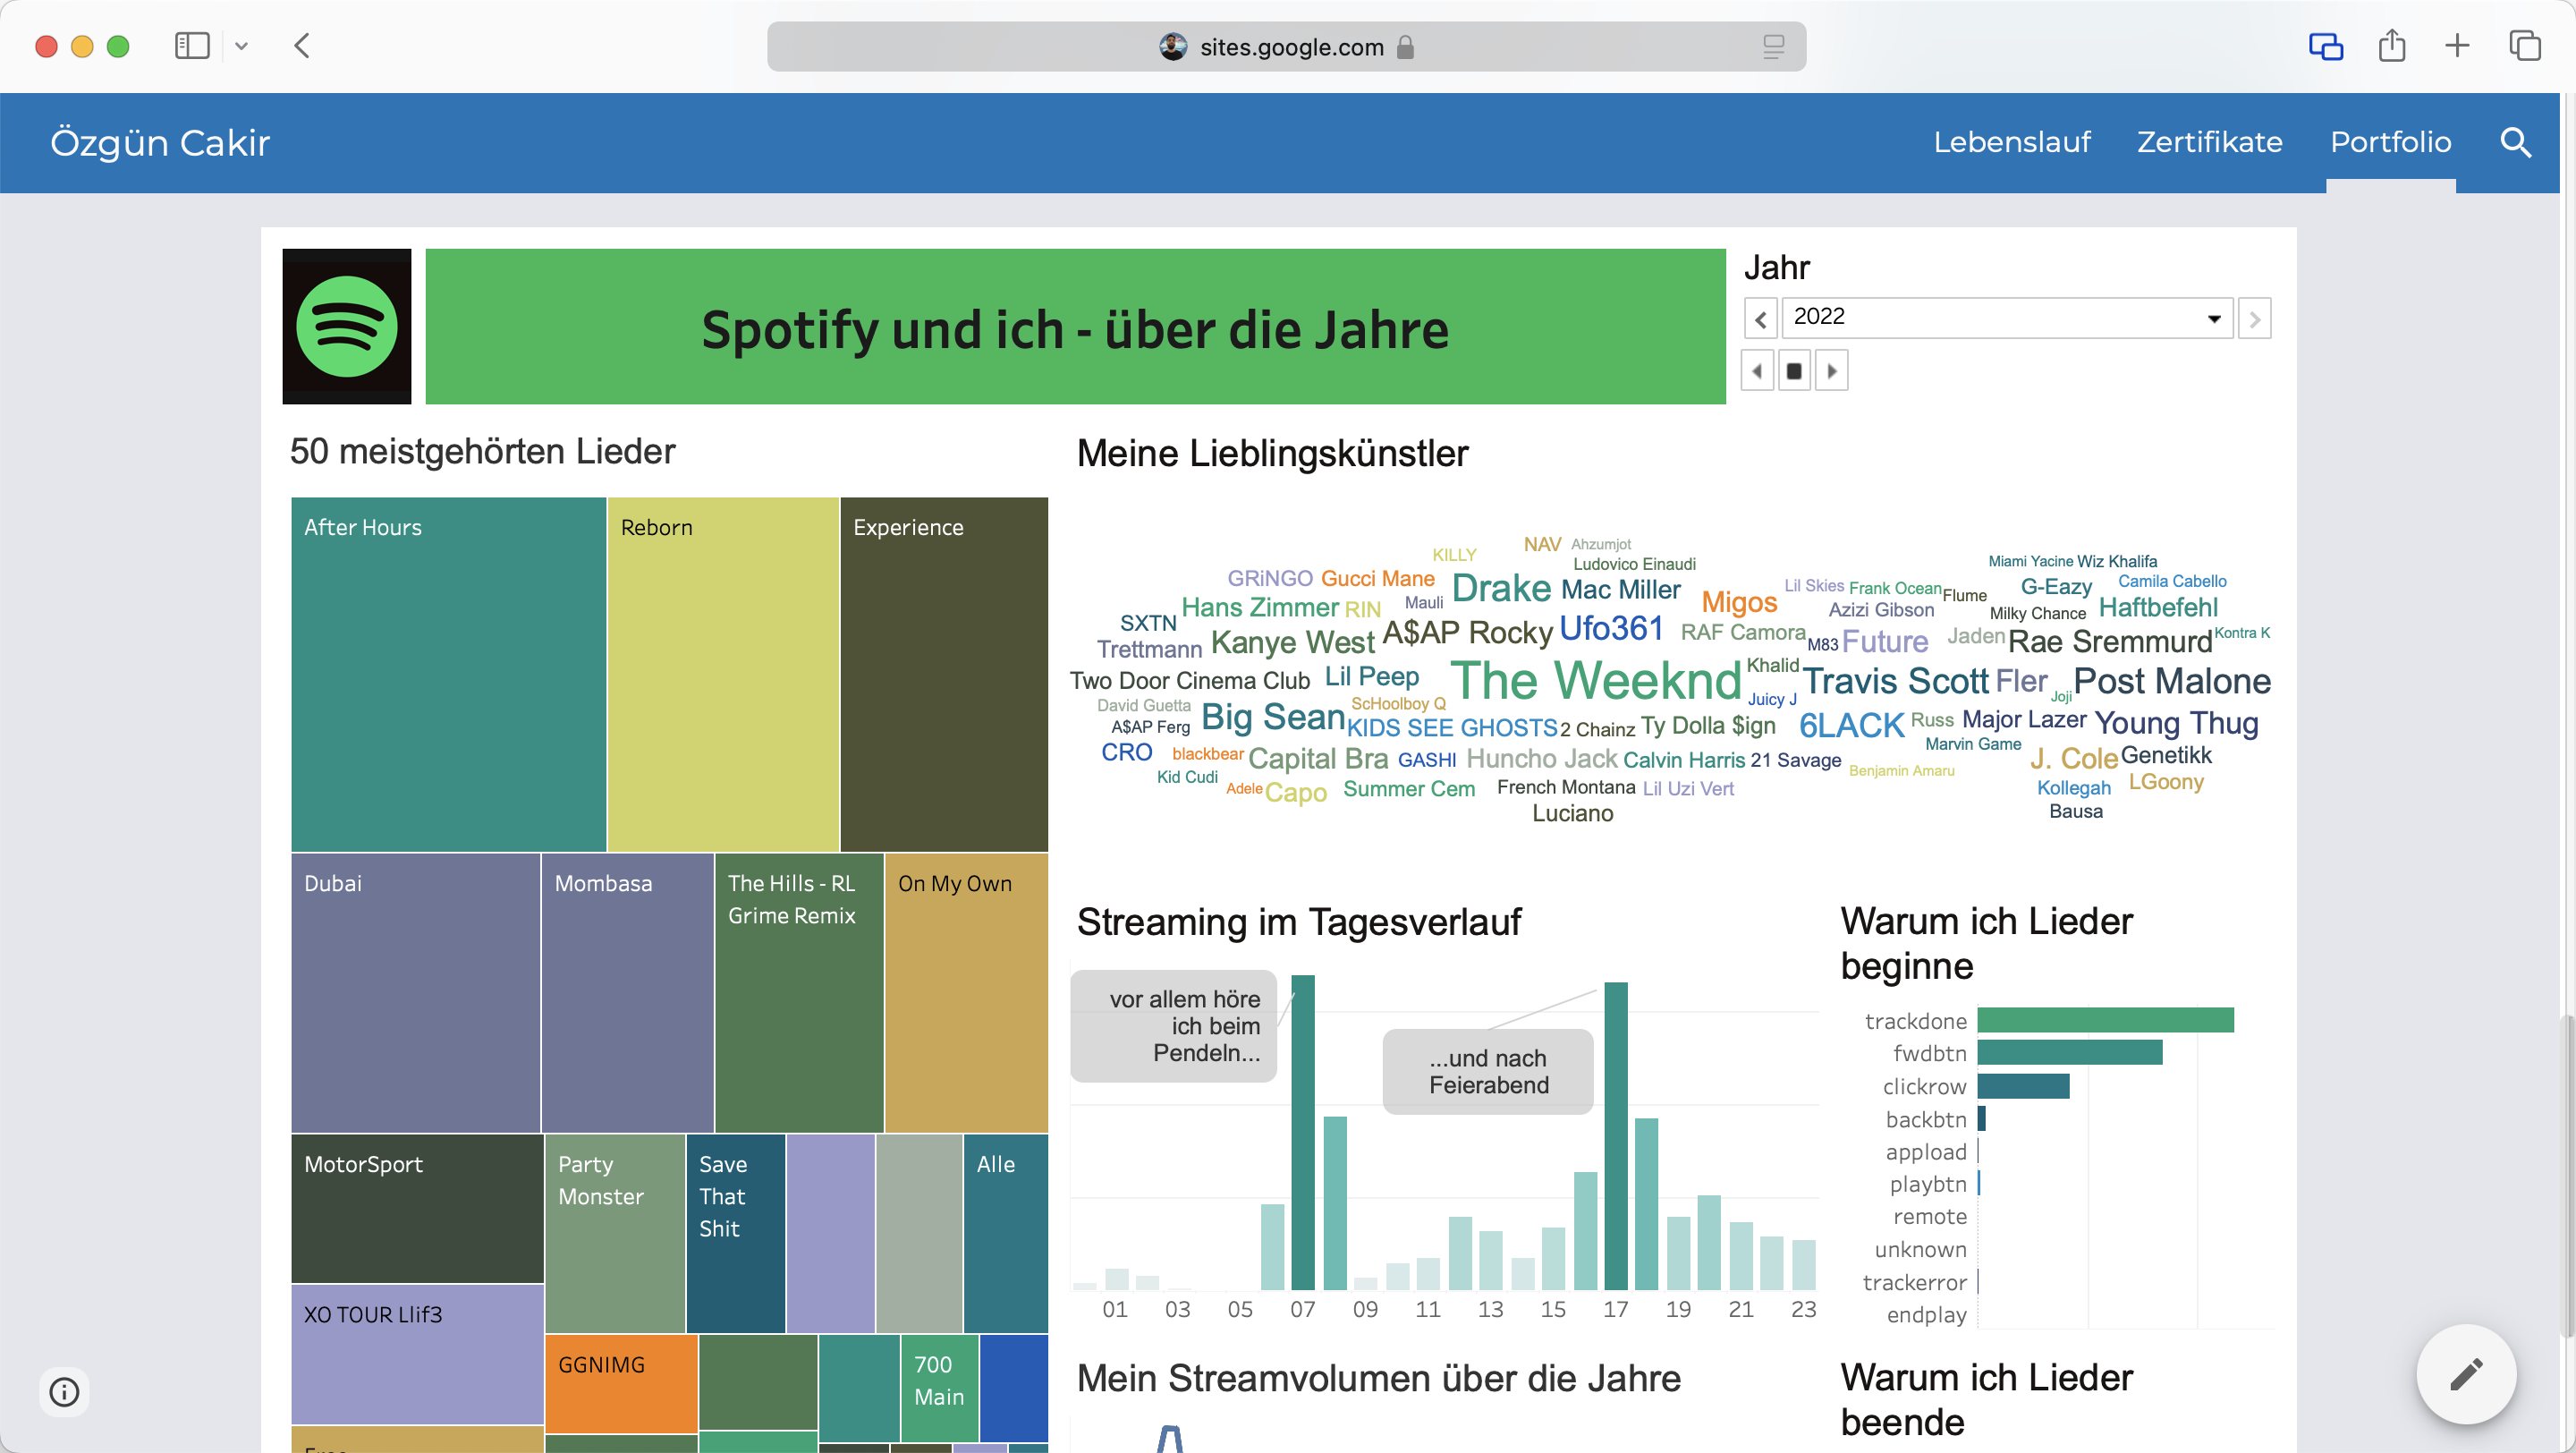The height and width of the screenshot is (1453, 2576).
Task: Open the Reader view icon in address bar
Action: pos(1773,46)
